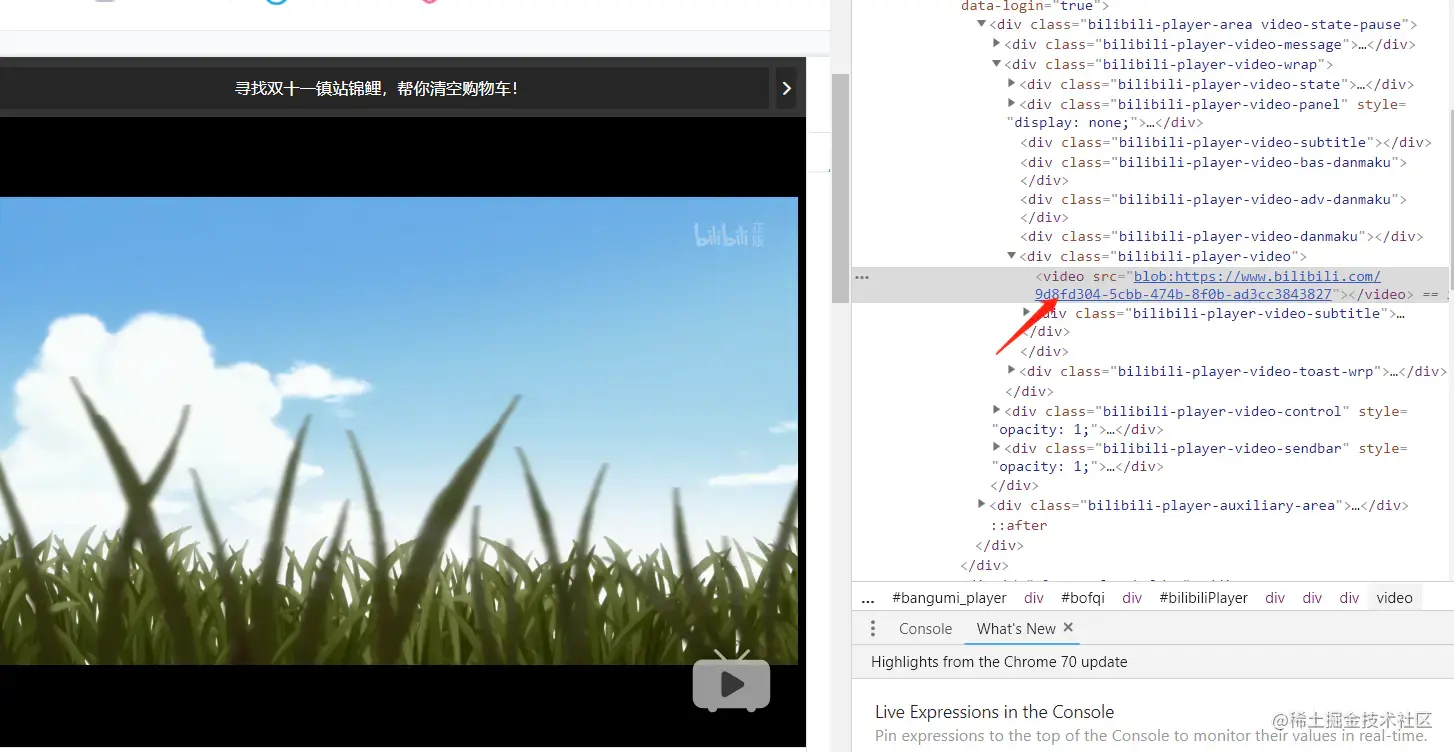This screenshot has height=752, width=1454.
Task: Expand the bilibili-player-video-panel node
Action: pyautogui.click(x=1012, y=103)
